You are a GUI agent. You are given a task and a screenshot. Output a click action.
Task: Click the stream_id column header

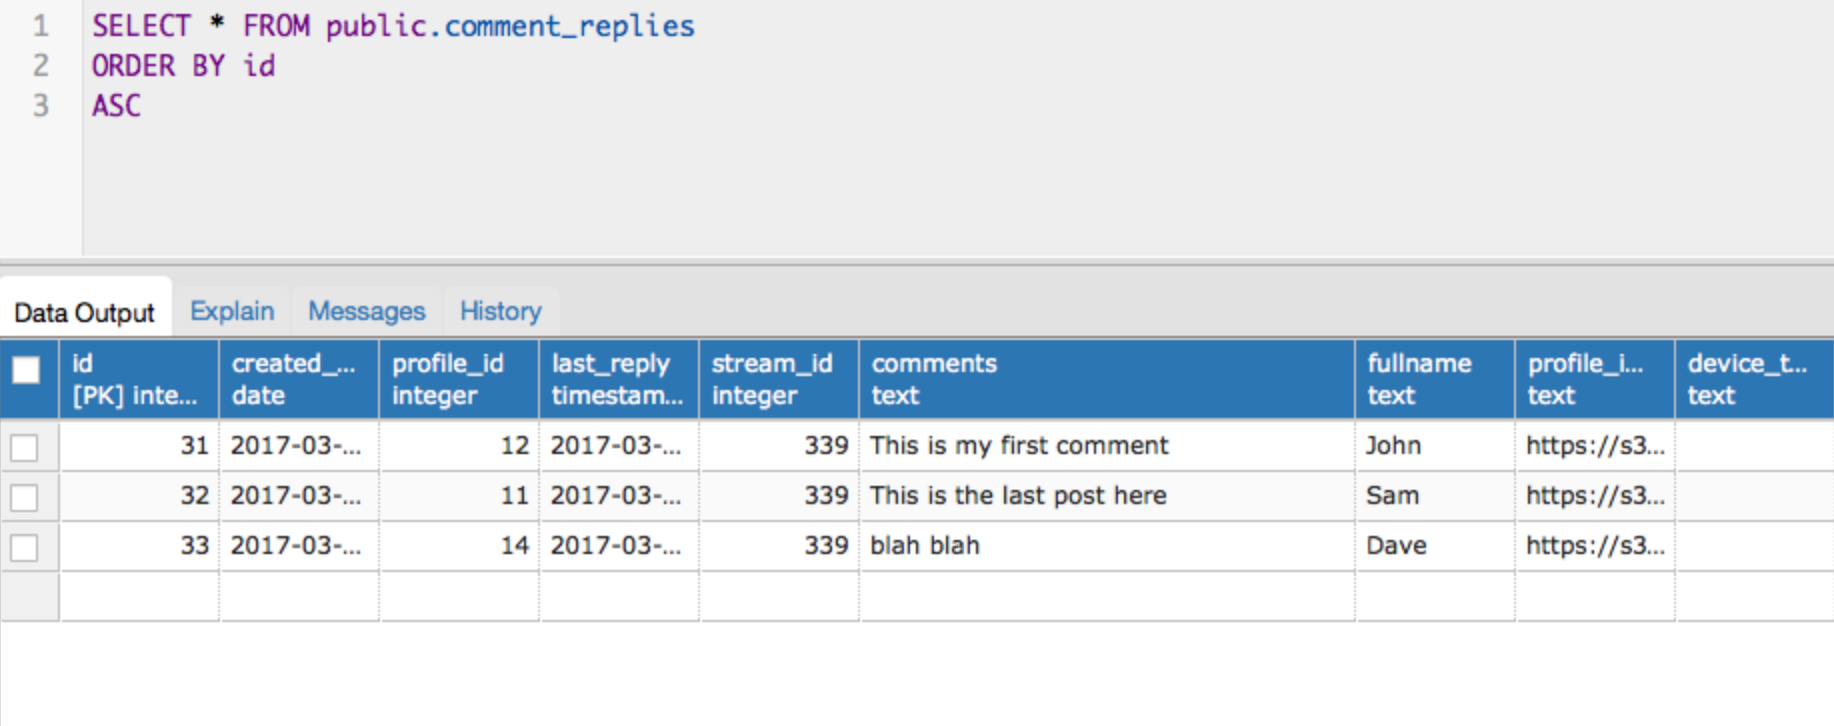779,379
